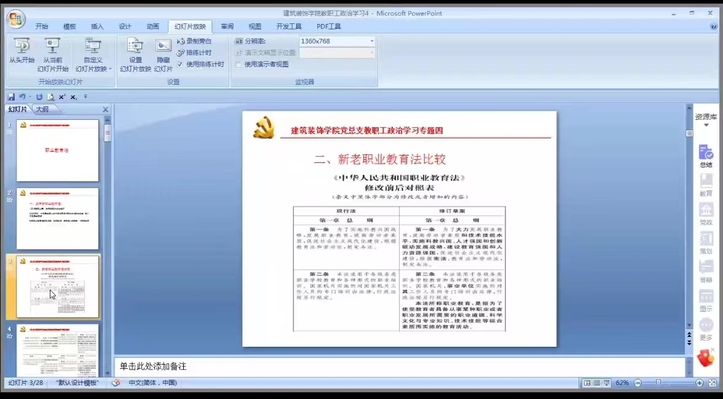723x399 pixels.
Task: Click the notes area 单击此处添加备注
Action: pos(400,367)
